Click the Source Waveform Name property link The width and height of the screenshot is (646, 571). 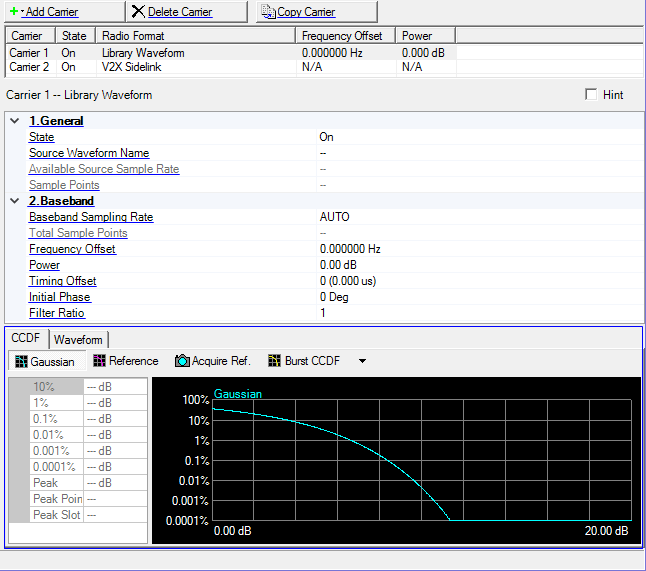pyautogui.click(x=89, y=153)
